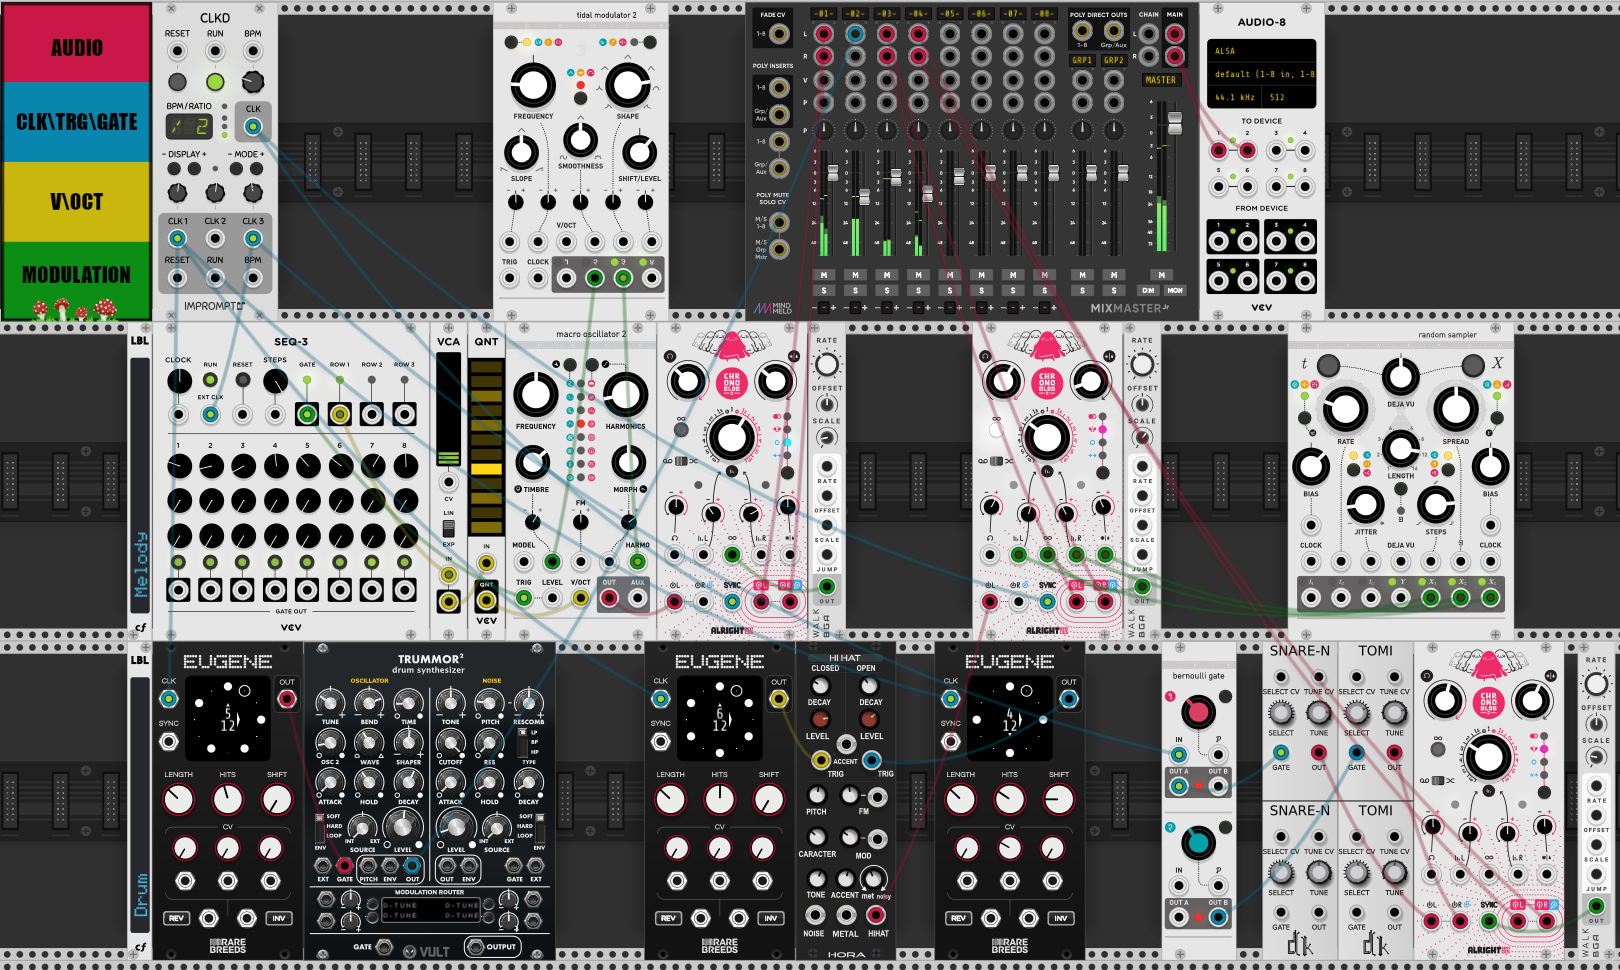Flip the LP/BP/HP TYPE switch on Trummor
This screenshot has width=1620, height=970.
coord(522,742)
